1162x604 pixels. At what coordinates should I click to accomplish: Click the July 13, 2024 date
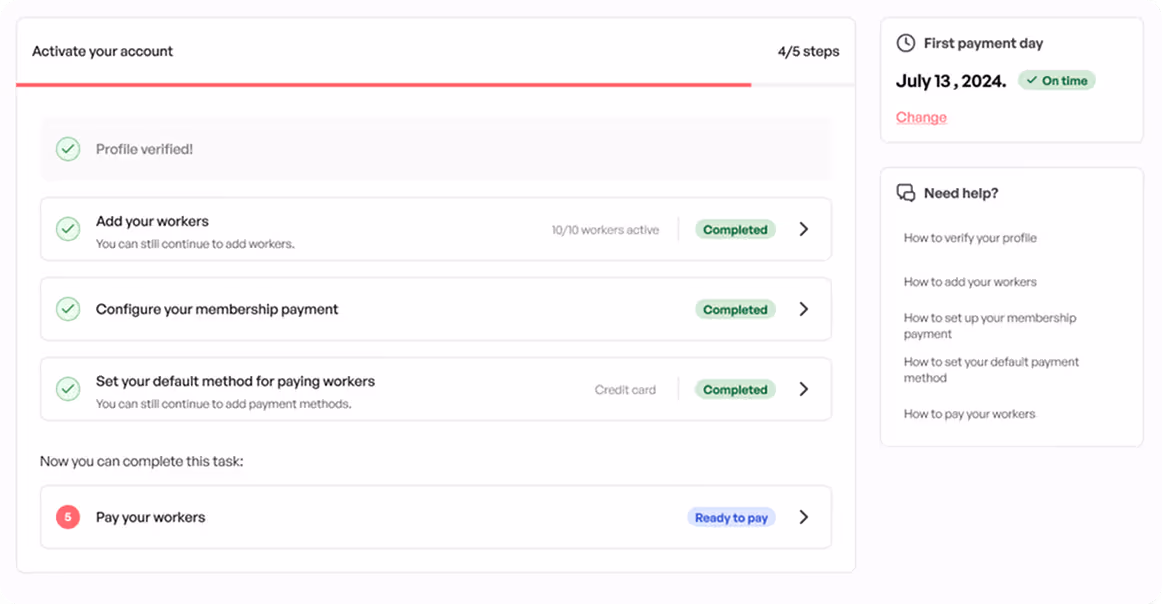(951, 81)
